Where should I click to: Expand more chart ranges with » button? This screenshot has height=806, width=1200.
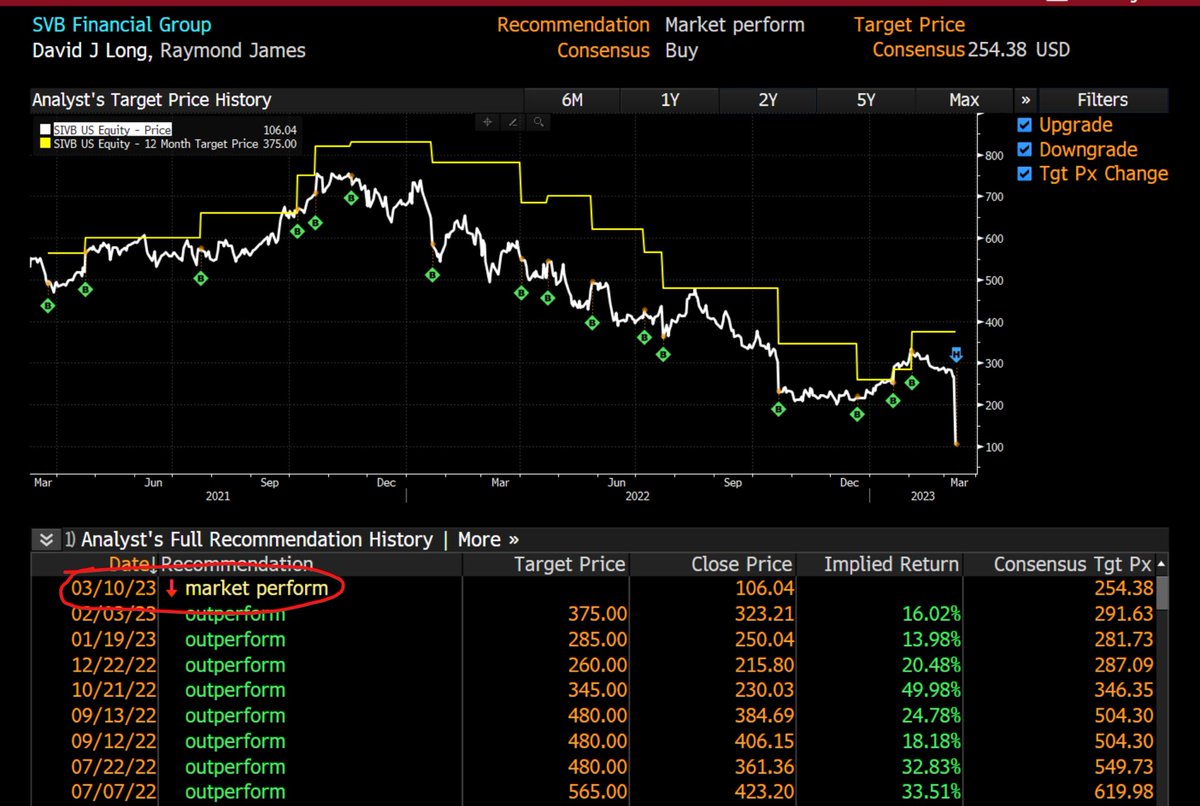point(1025,100)
